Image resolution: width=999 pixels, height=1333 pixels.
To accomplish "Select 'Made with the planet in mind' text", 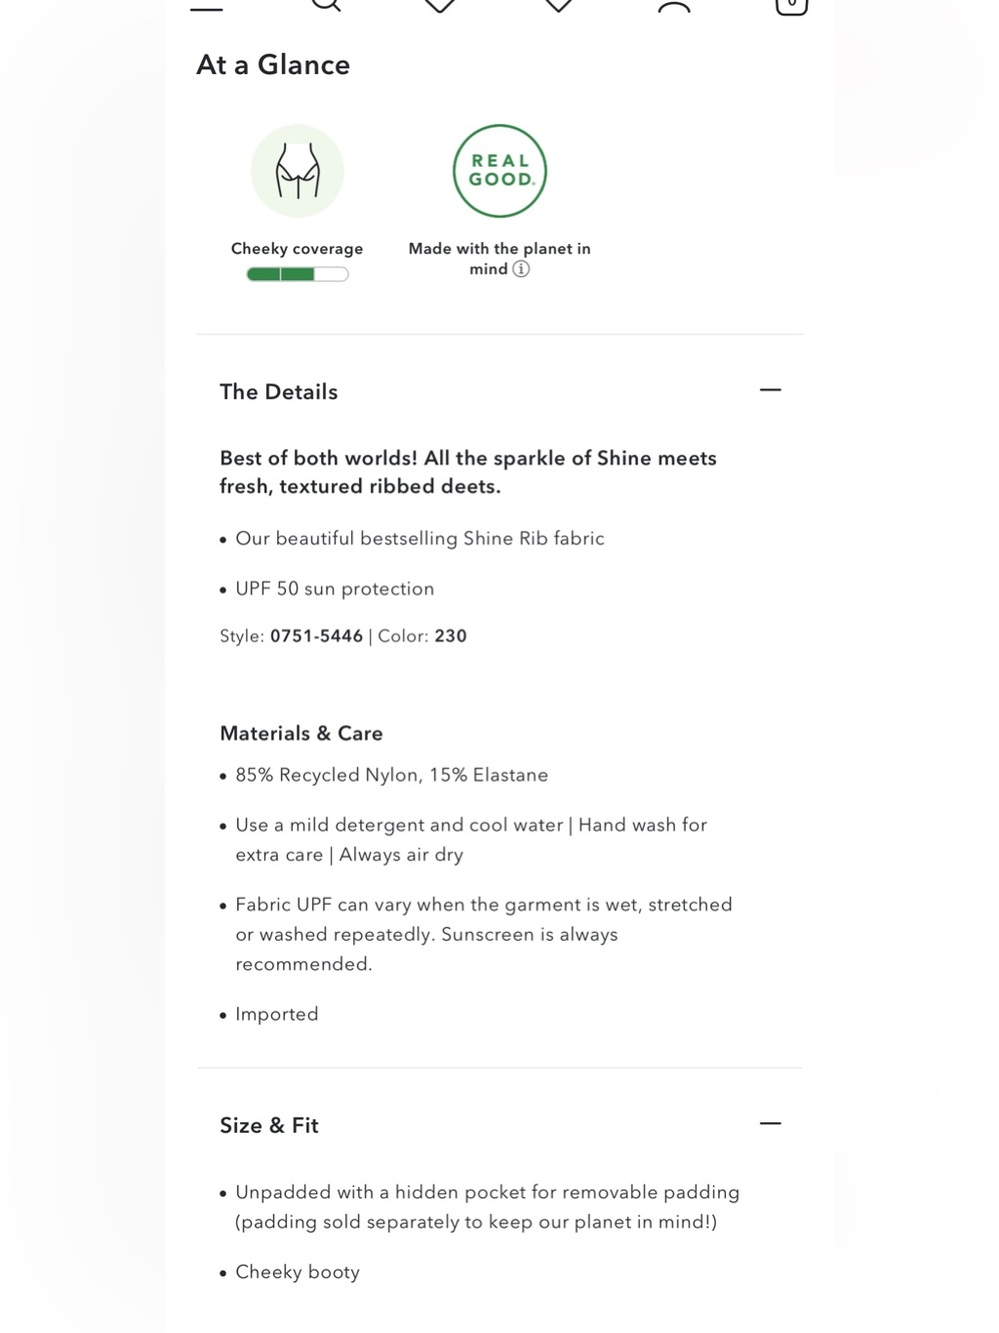I will pos(499,258).
